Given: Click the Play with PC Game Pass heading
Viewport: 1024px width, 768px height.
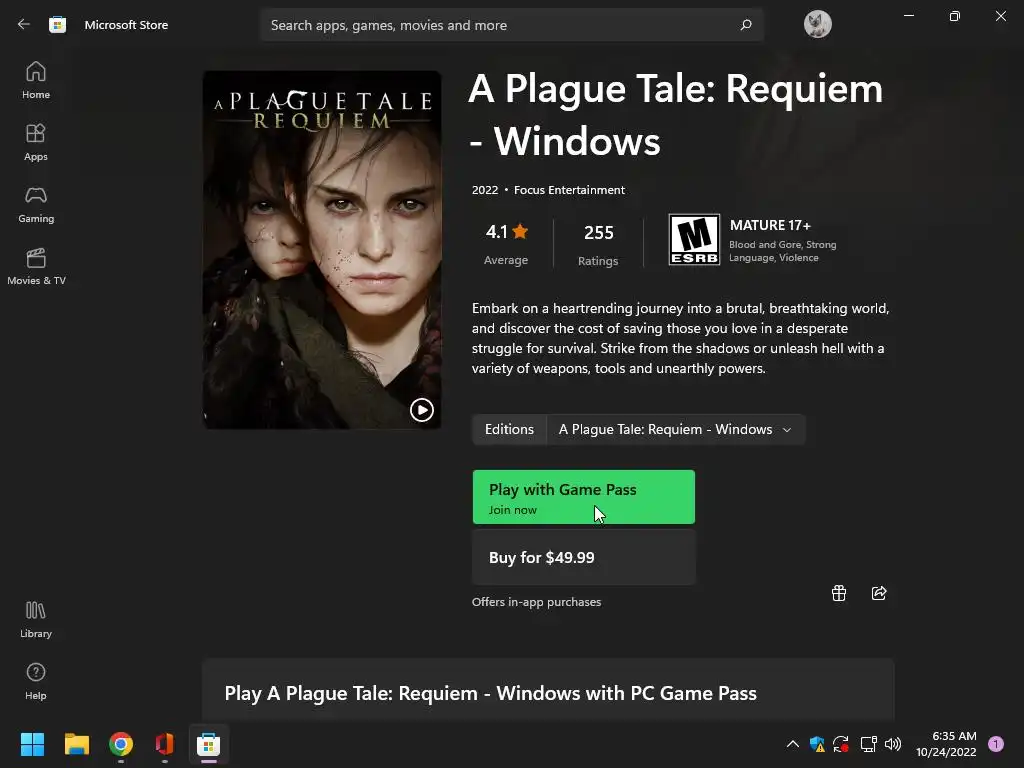Looking at the screenshot, I should pos(490,694).
